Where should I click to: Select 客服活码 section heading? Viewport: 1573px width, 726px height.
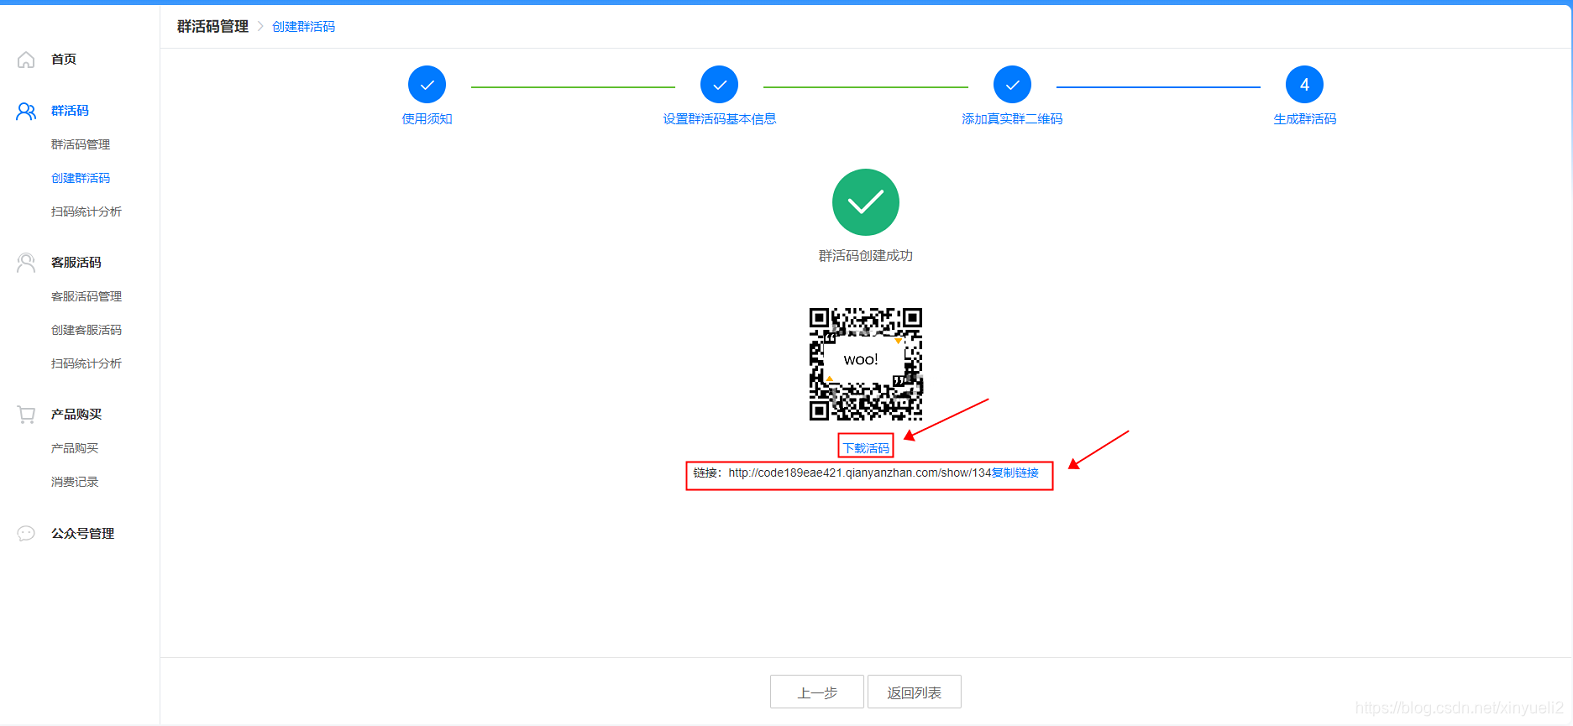(x=76, y=263)
